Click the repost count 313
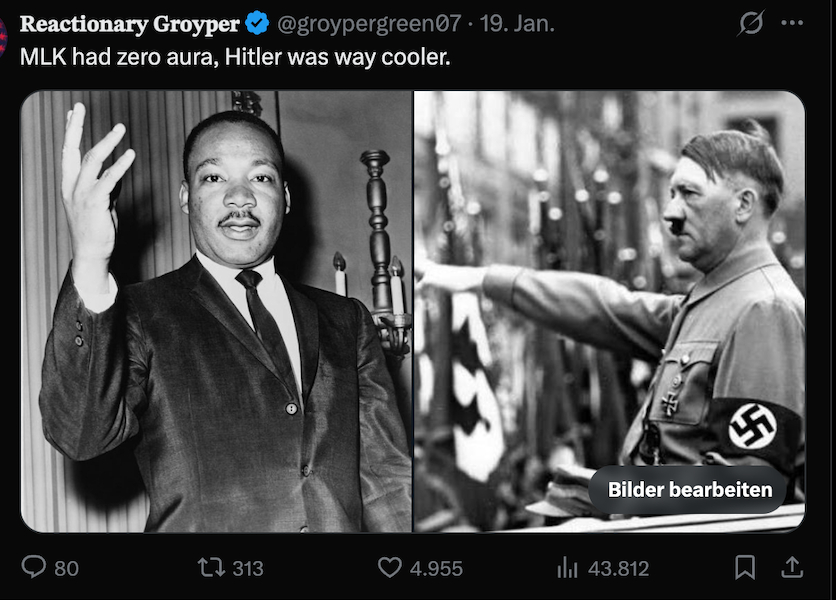 (x=247, y=568)
